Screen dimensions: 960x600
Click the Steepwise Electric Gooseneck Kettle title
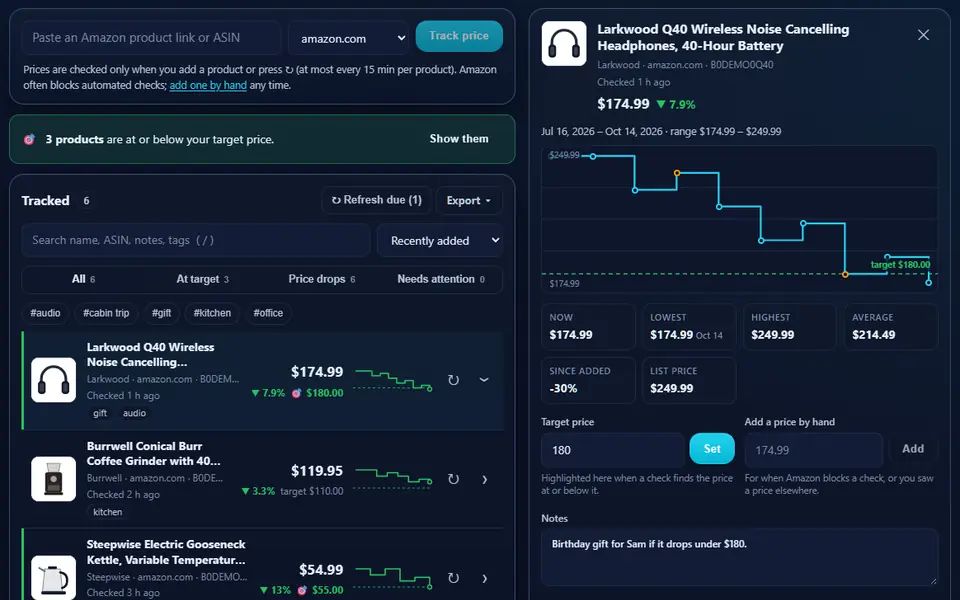click(166, 552)
